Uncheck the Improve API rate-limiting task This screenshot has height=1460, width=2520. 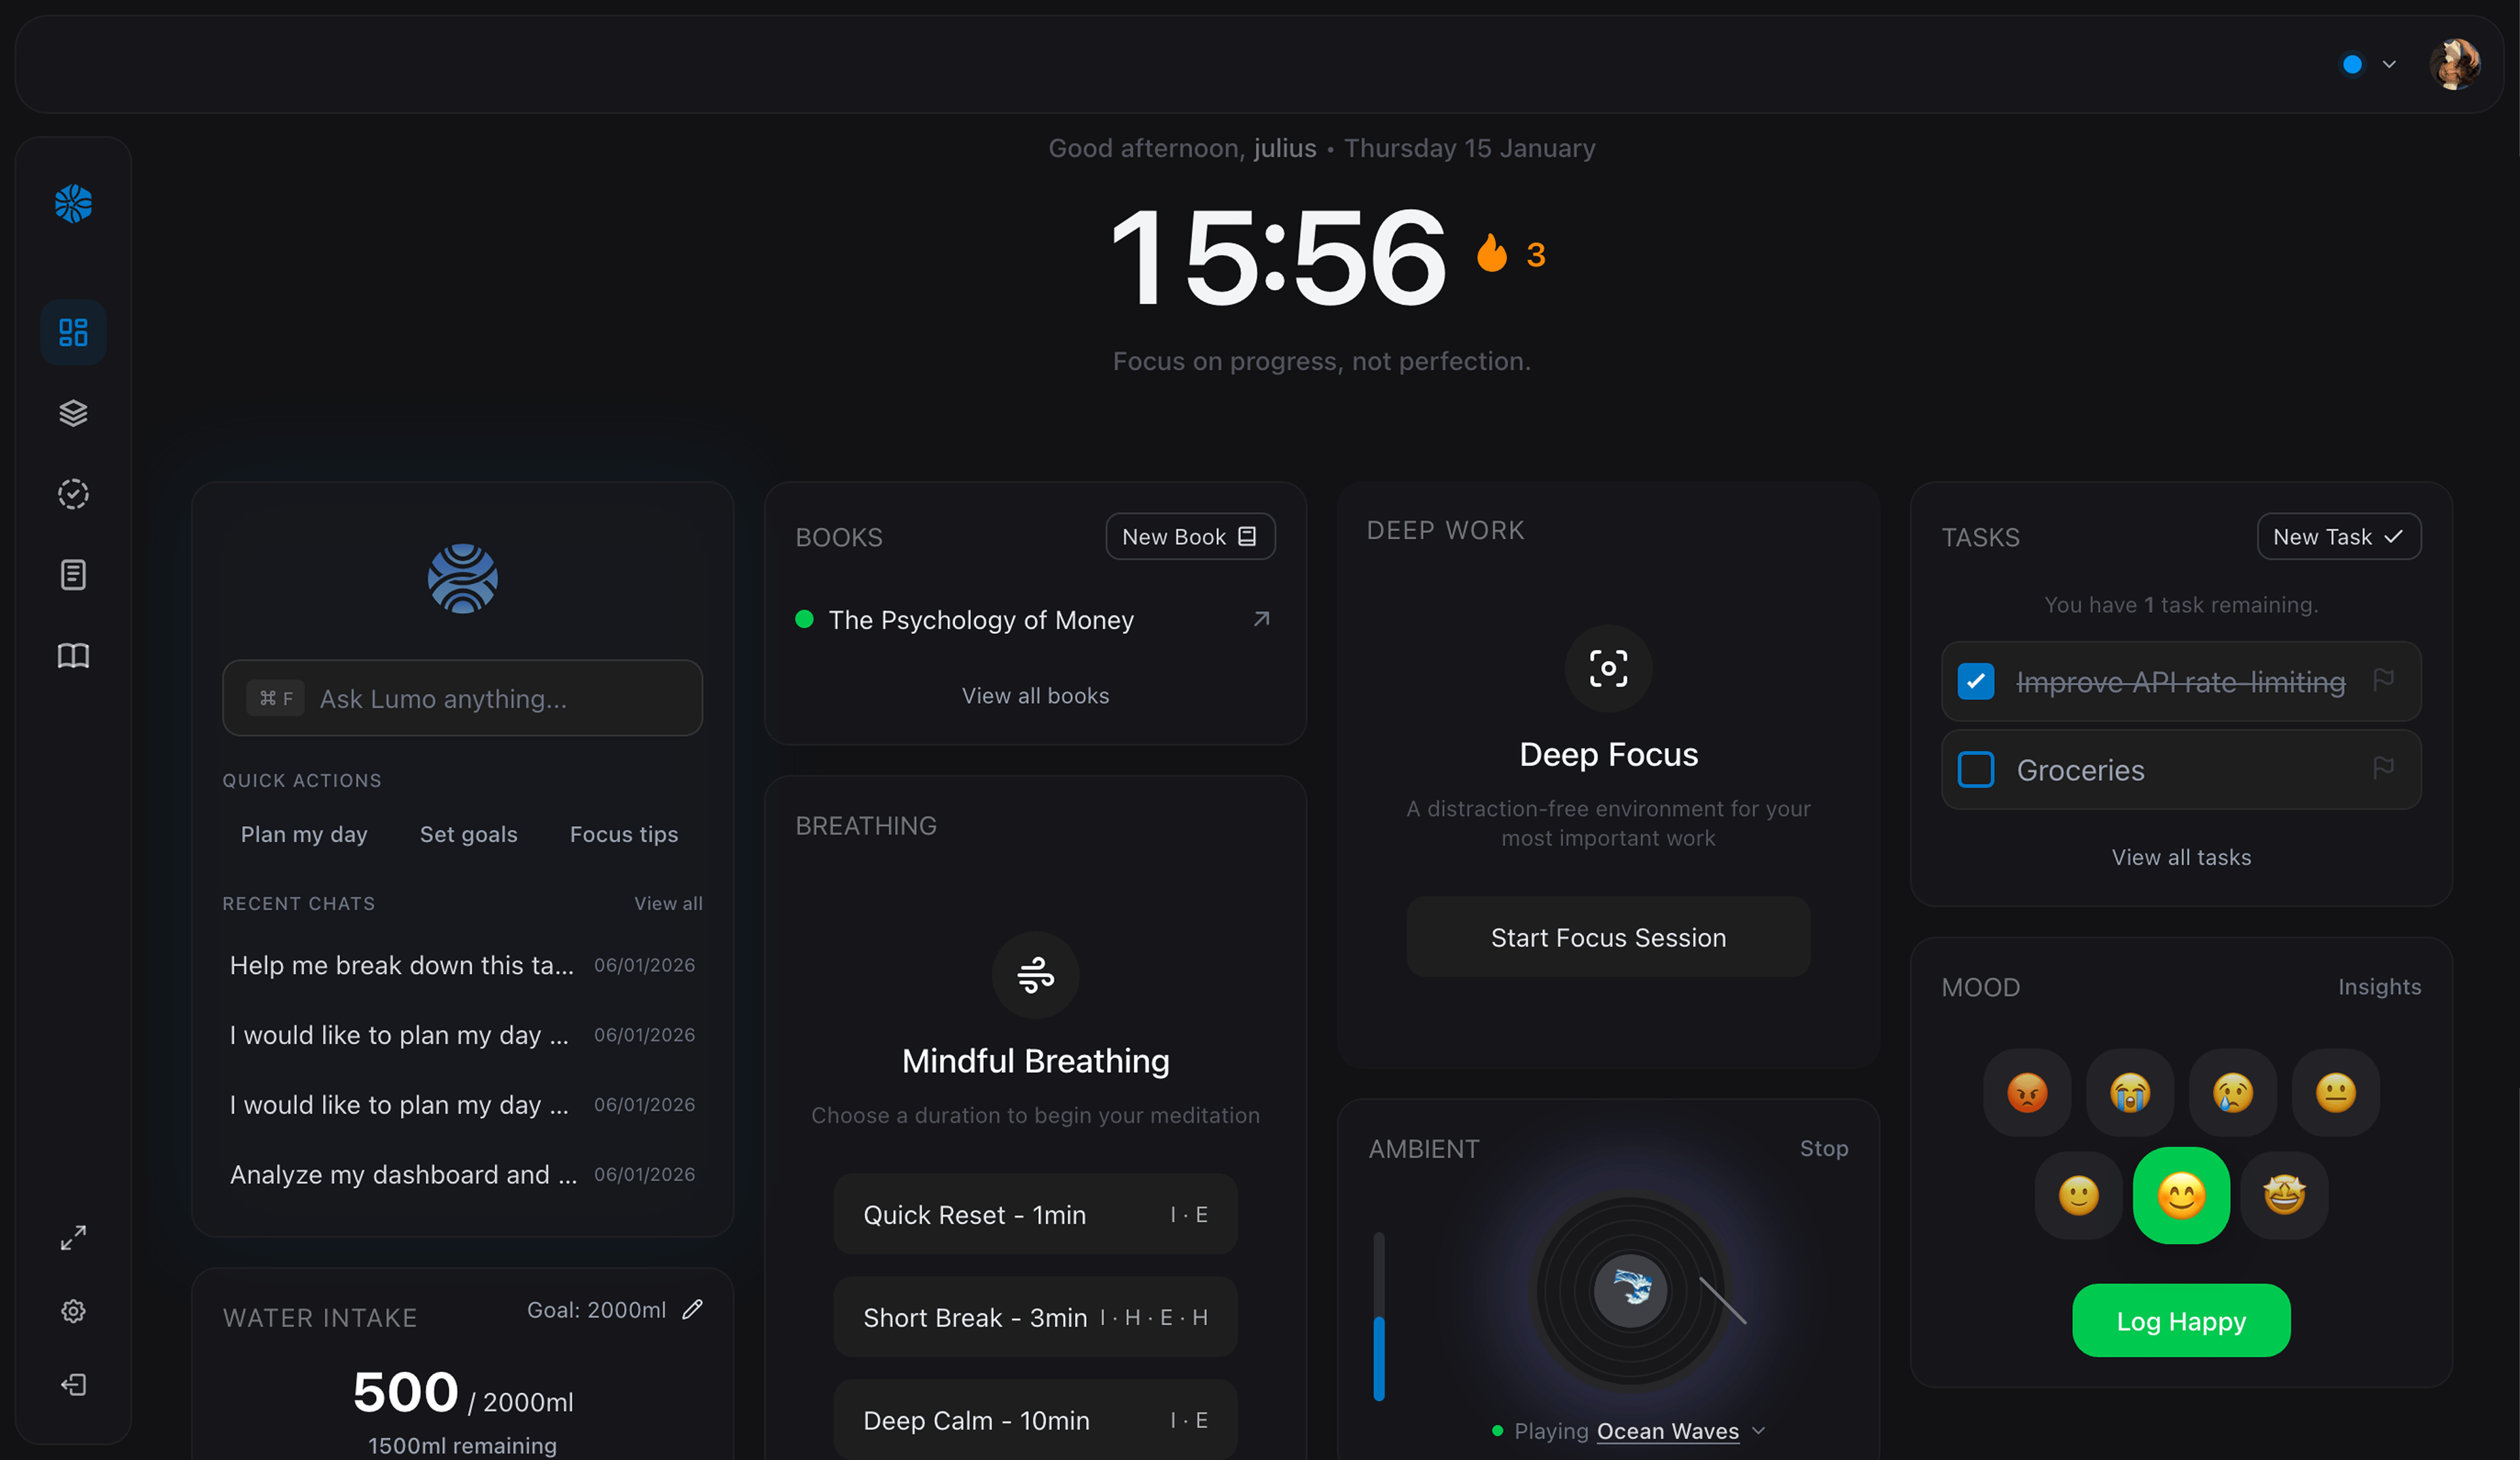[x=1976, y=681]
